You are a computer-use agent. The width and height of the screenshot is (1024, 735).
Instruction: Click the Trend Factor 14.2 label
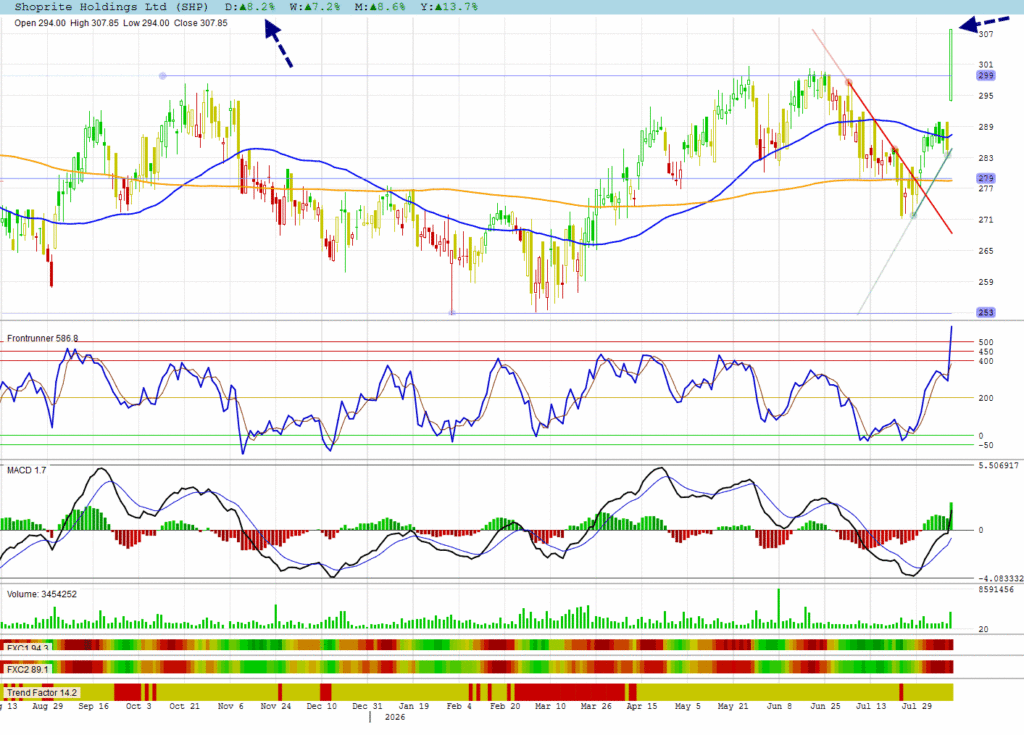click(x=42, y=693)
